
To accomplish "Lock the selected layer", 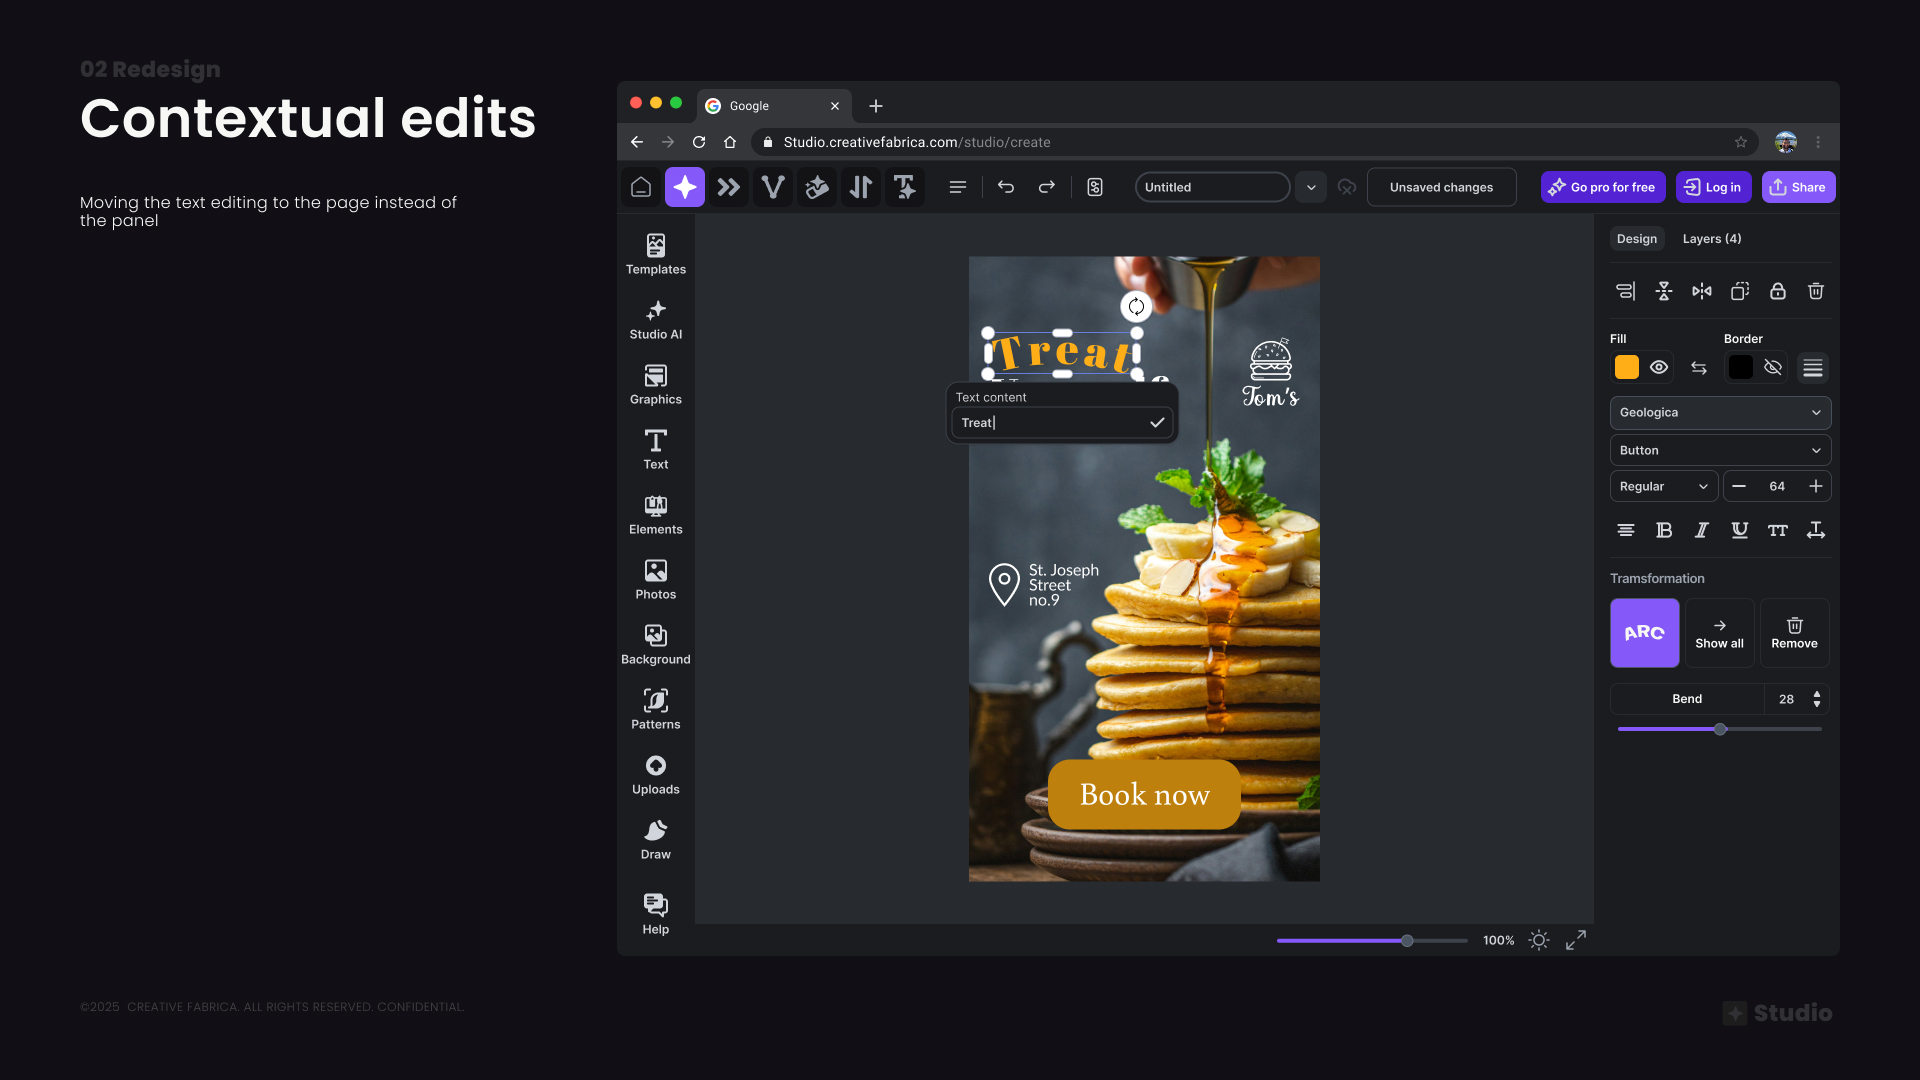I will point(1777,291).
